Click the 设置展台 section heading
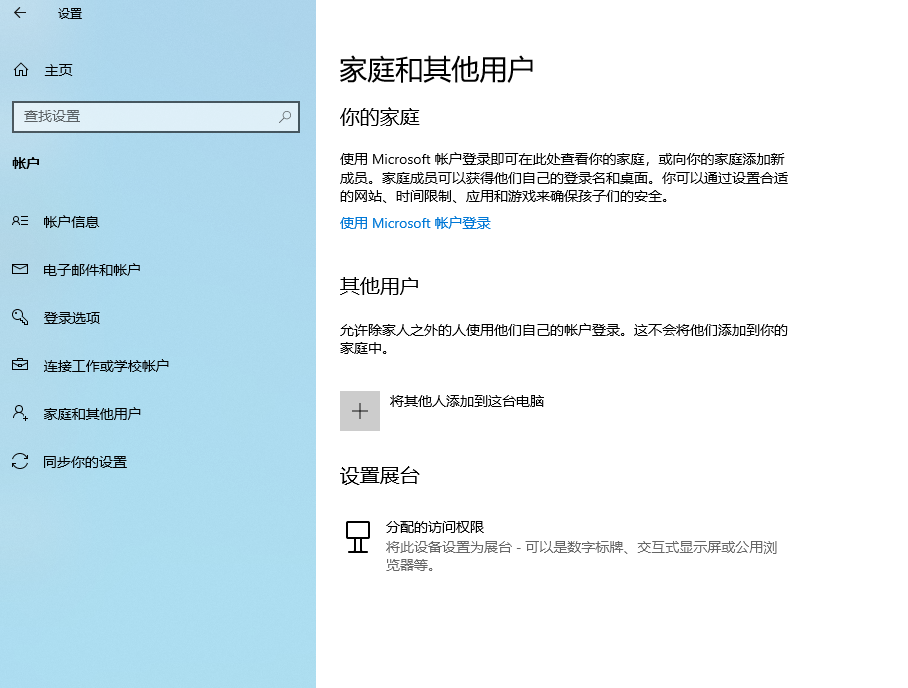908x688 pixels. [x=379, y=476]
